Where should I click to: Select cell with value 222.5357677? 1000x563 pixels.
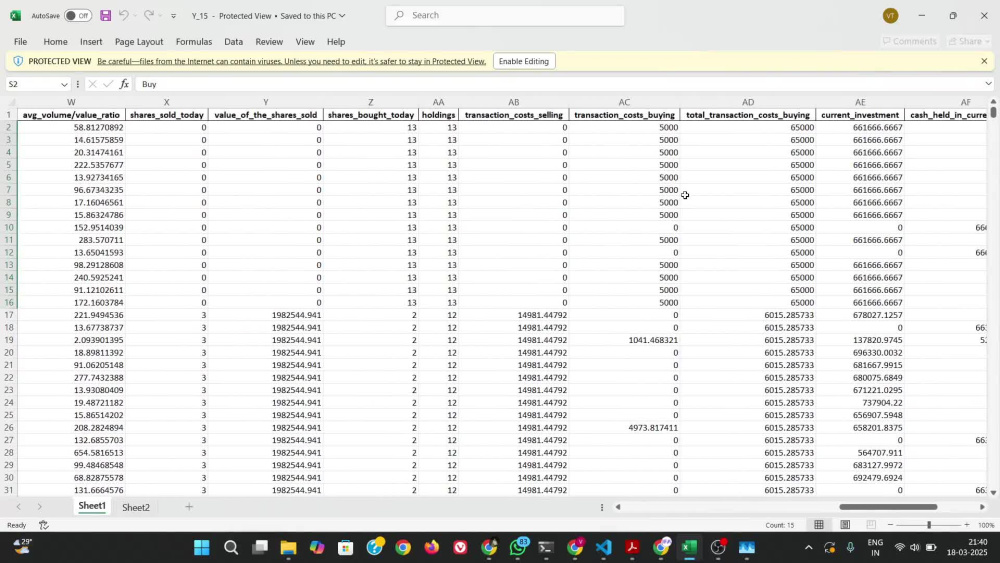(x=71, y=165)
